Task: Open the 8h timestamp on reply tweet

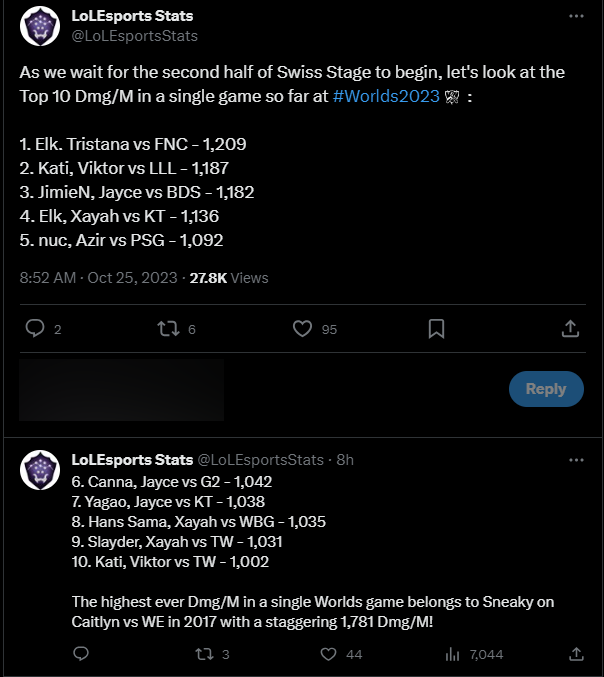Action: (x=345, y=460)
